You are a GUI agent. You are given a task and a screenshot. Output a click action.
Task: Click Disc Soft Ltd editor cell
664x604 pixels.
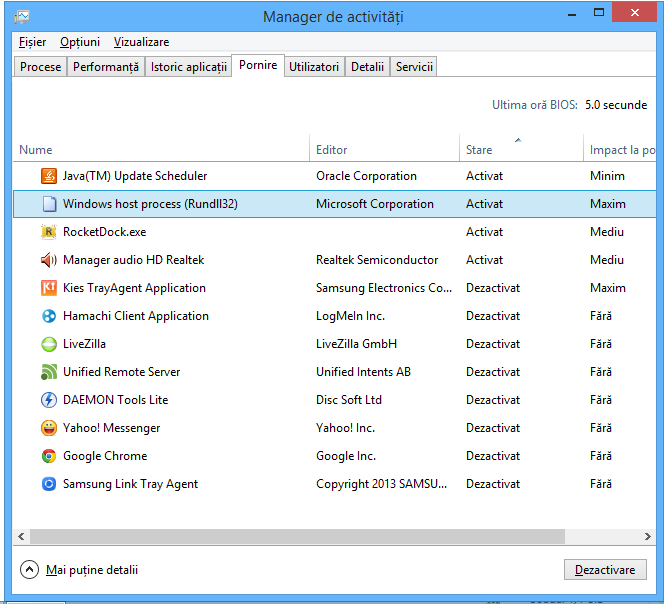click(349, 400)
